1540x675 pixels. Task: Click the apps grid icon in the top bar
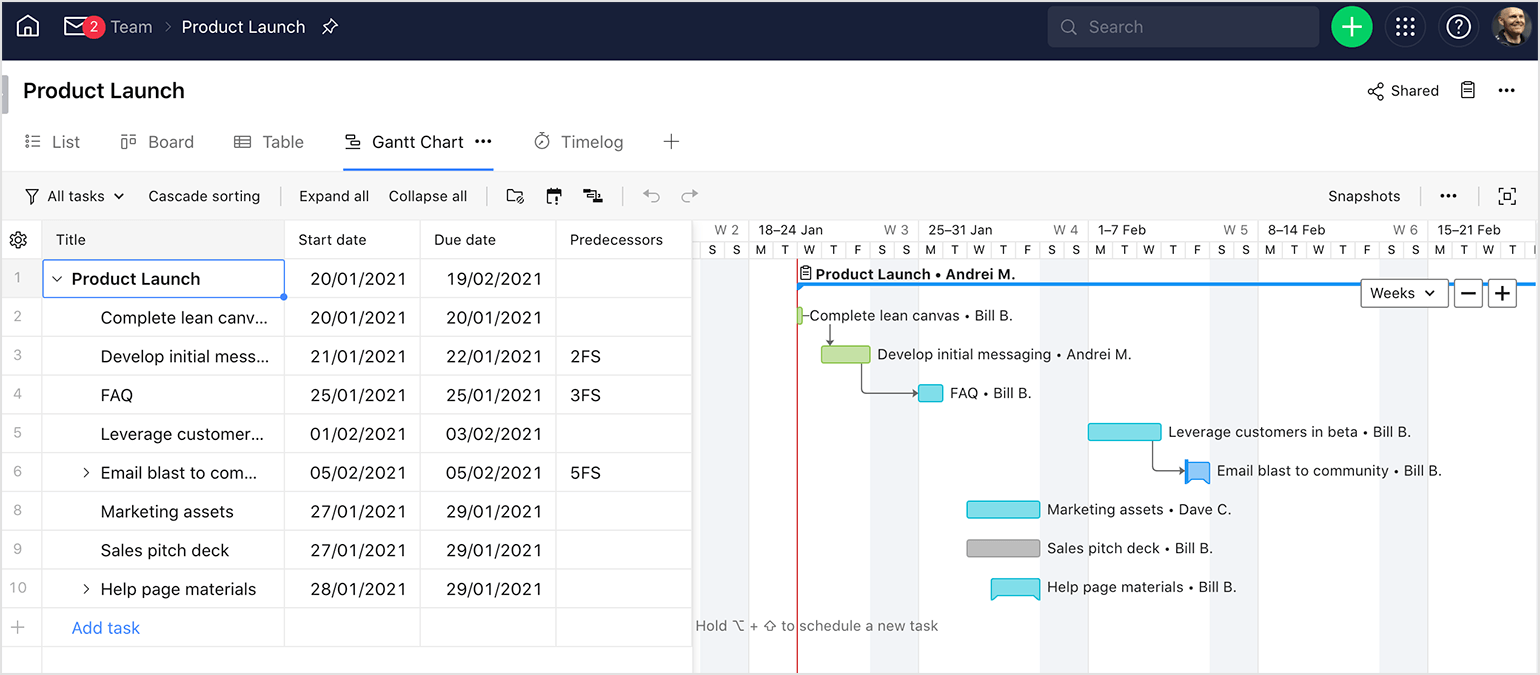point(1406,27)
